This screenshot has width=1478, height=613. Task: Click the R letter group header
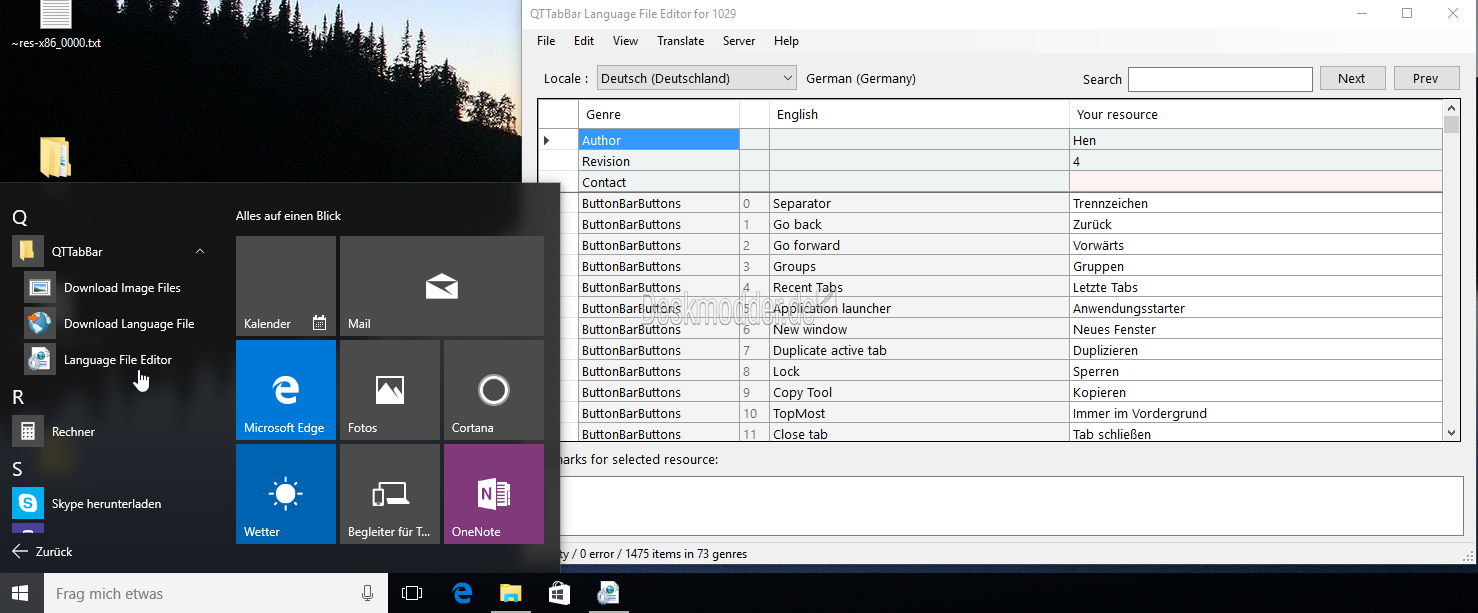(x=18, y=397)
